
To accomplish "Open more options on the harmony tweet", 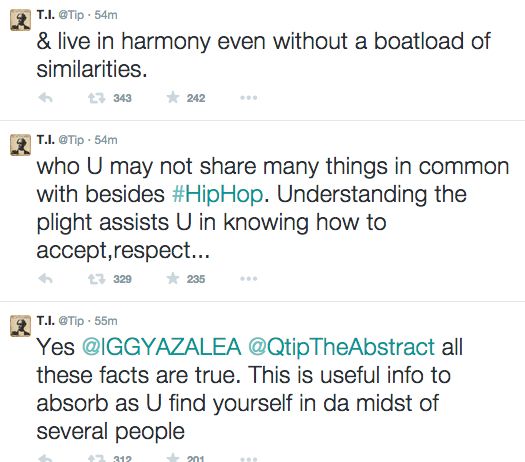I will 249,98.
